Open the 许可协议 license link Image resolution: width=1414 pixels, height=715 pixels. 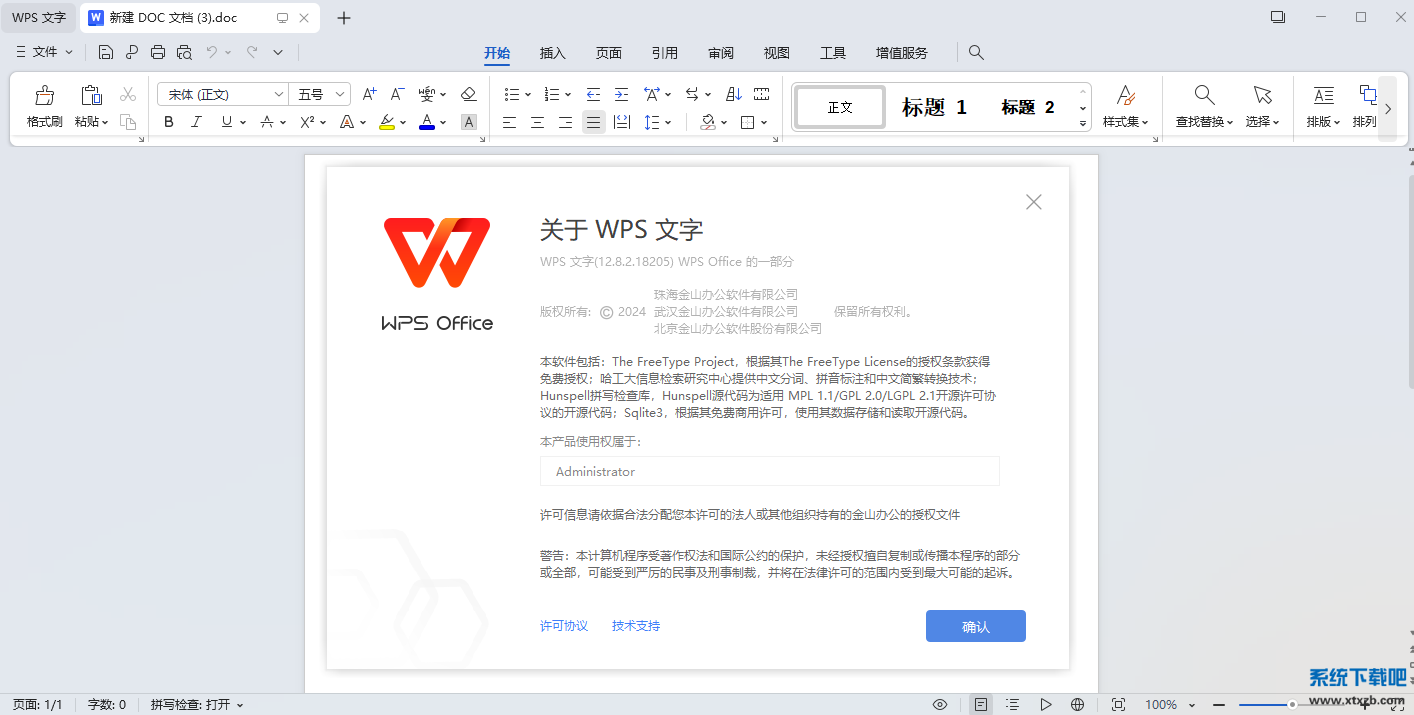(x=563, y=625)
